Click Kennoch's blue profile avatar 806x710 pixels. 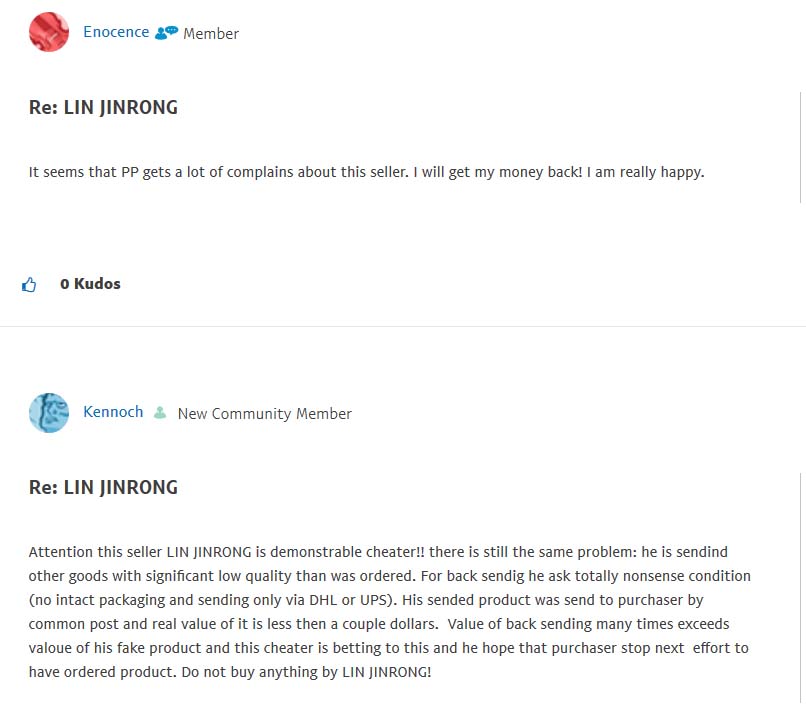49,413
